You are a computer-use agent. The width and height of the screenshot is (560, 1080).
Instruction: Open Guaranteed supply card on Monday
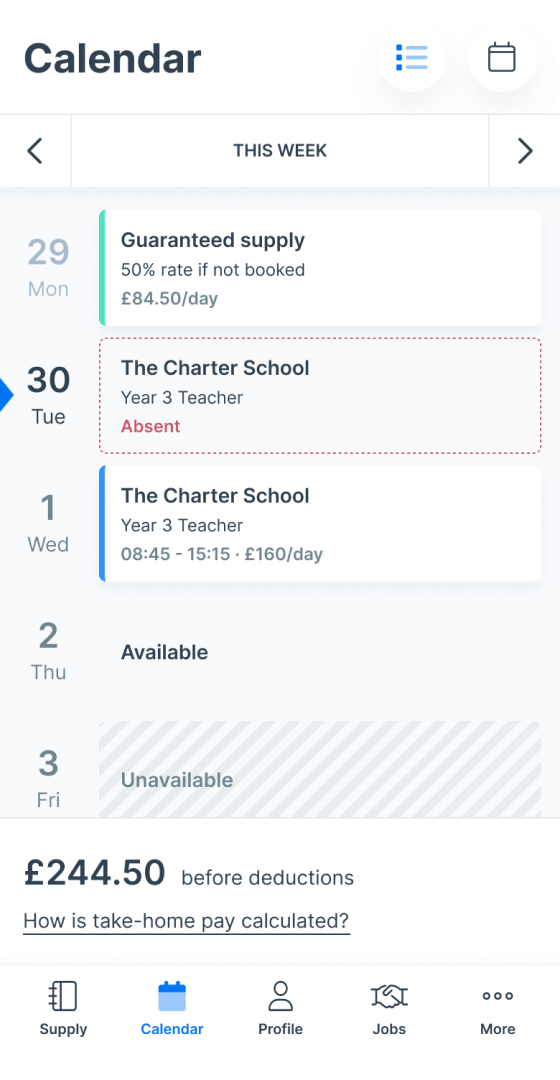(320, 268)
